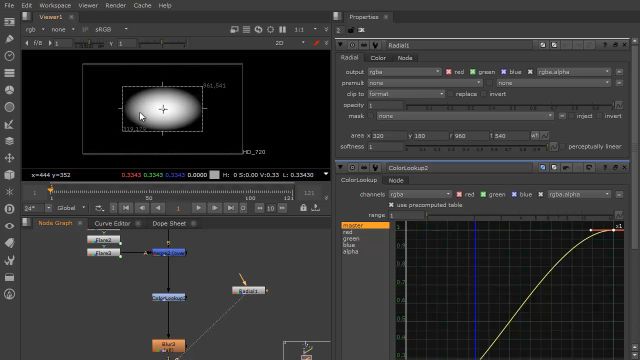Image resolution: width=640 pixels, height=360 pixels.
Task: Toggle the blue channel checkbox in Radial1
Action: point(504,72)
